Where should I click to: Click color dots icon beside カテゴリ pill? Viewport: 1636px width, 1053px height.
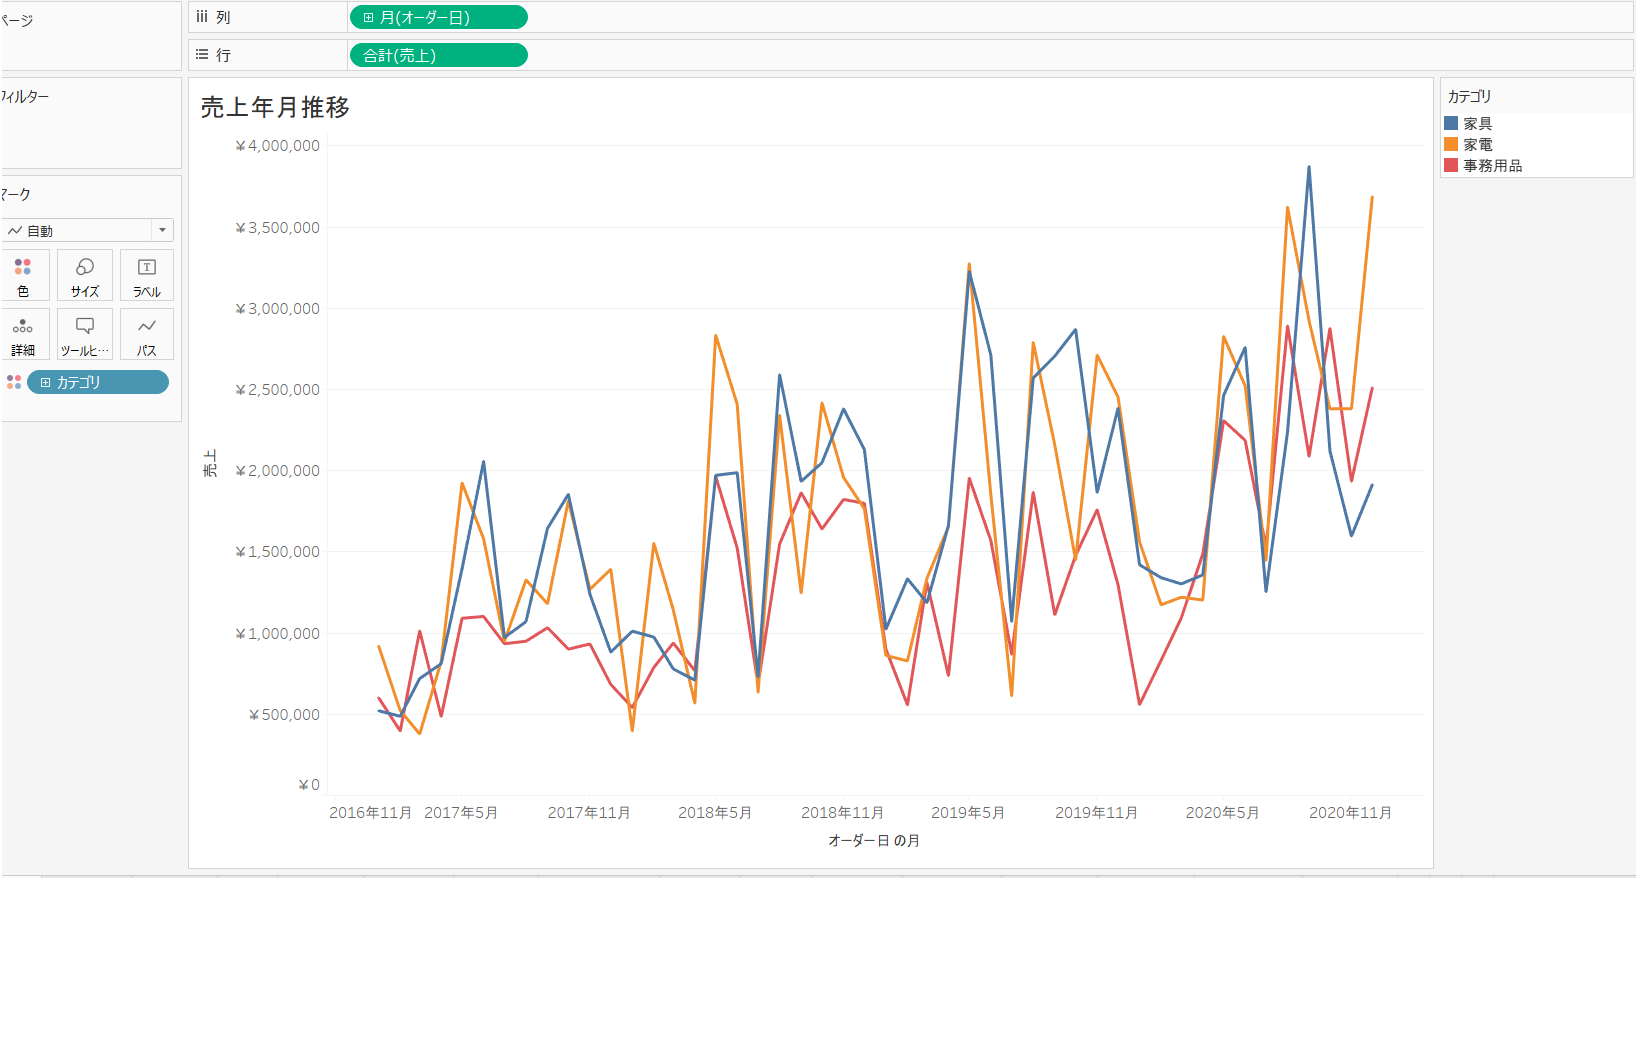point(14,382)
